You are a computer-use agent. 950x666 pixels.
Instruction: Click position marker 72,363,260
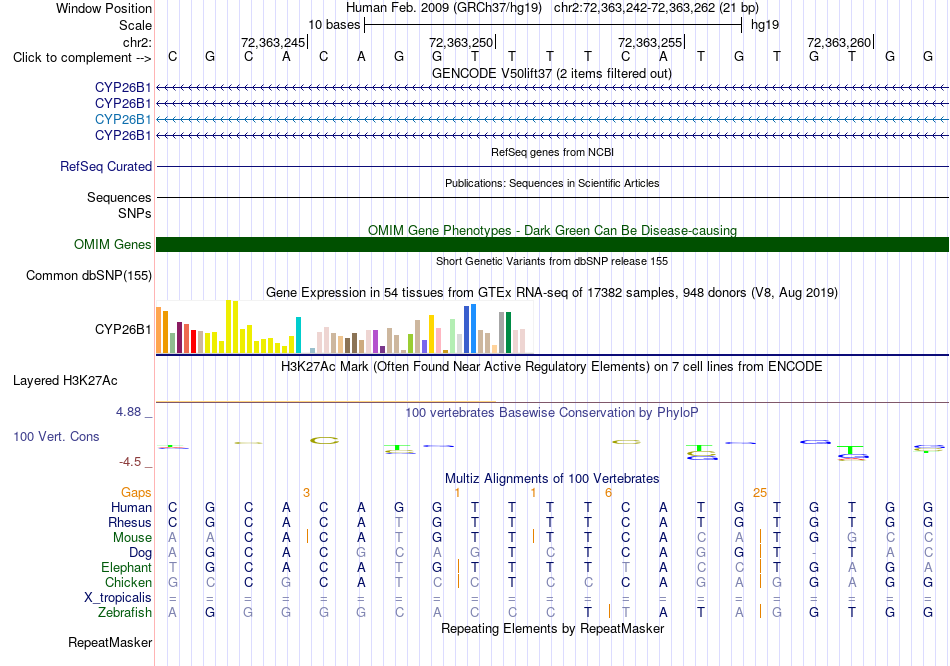click(839, 42)
